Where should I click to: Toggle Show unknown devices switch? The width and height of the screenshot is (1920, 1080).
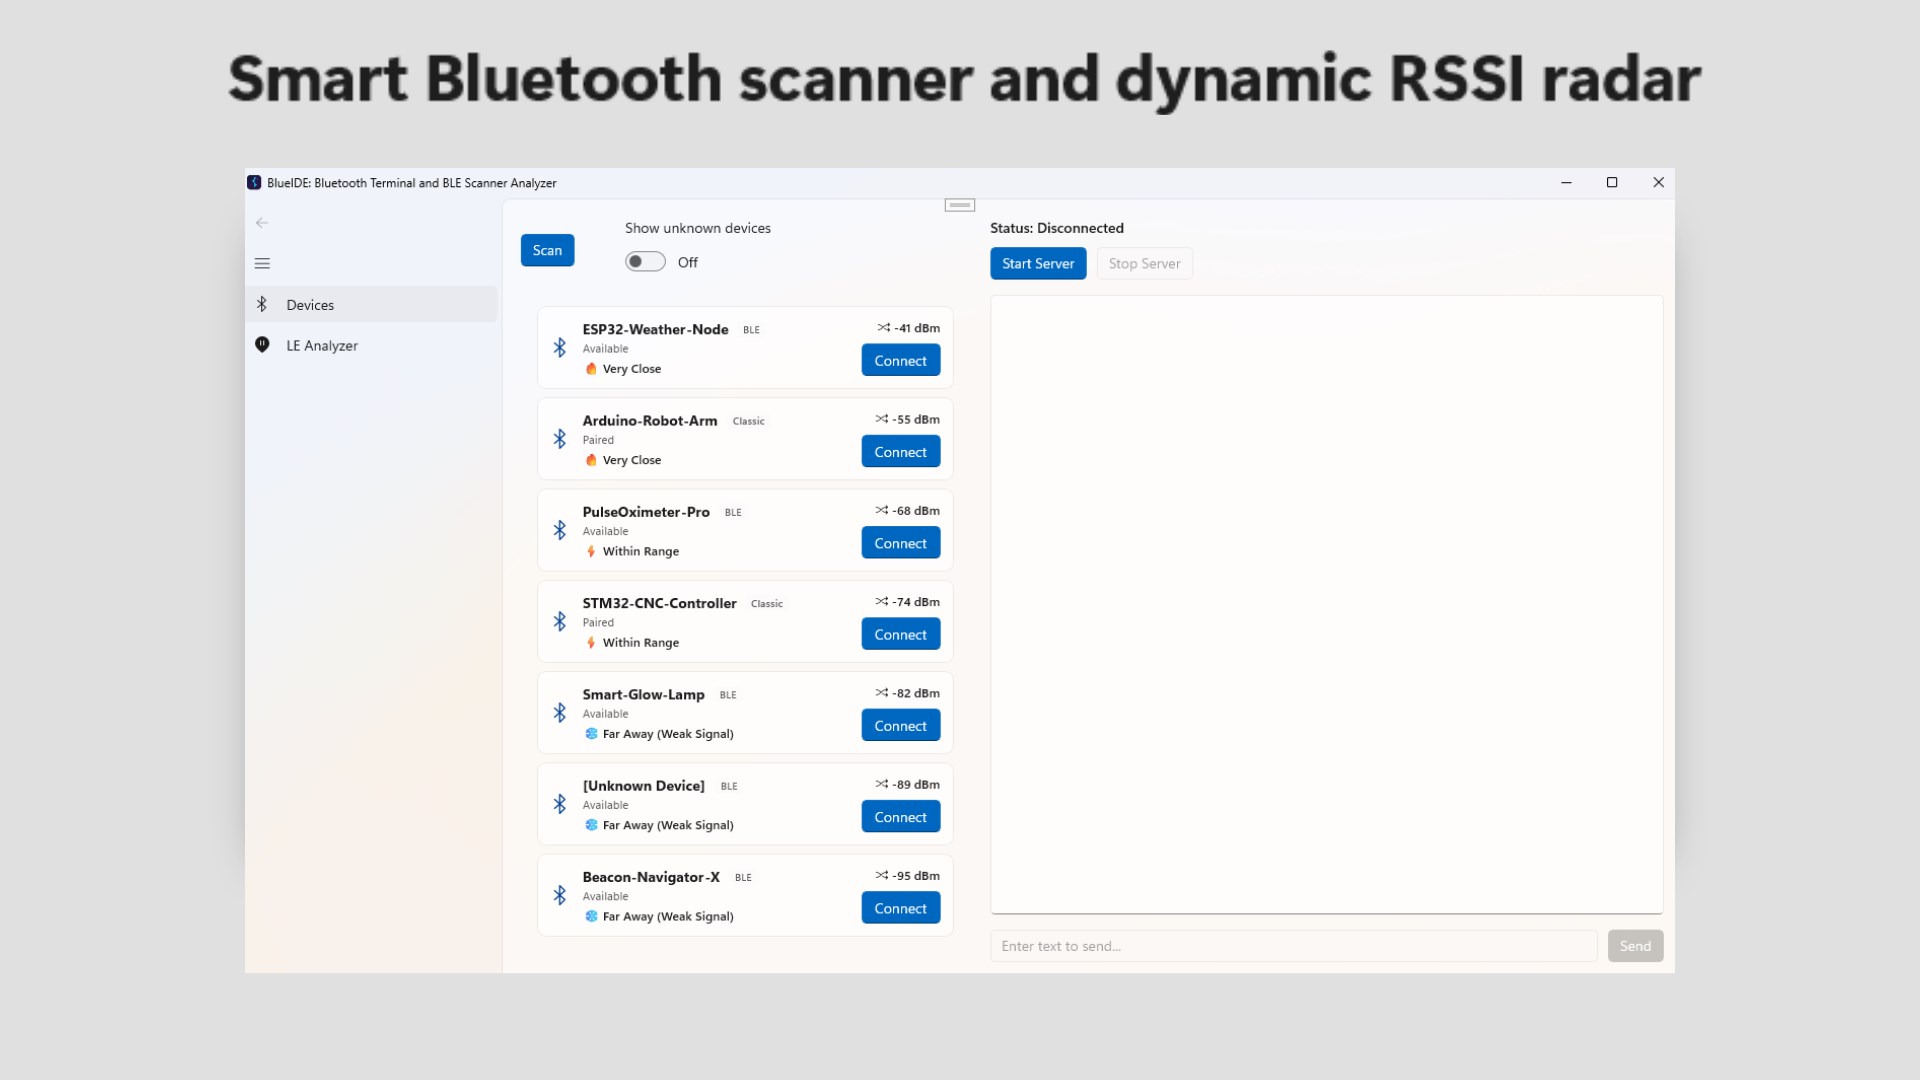click(645, 262)
